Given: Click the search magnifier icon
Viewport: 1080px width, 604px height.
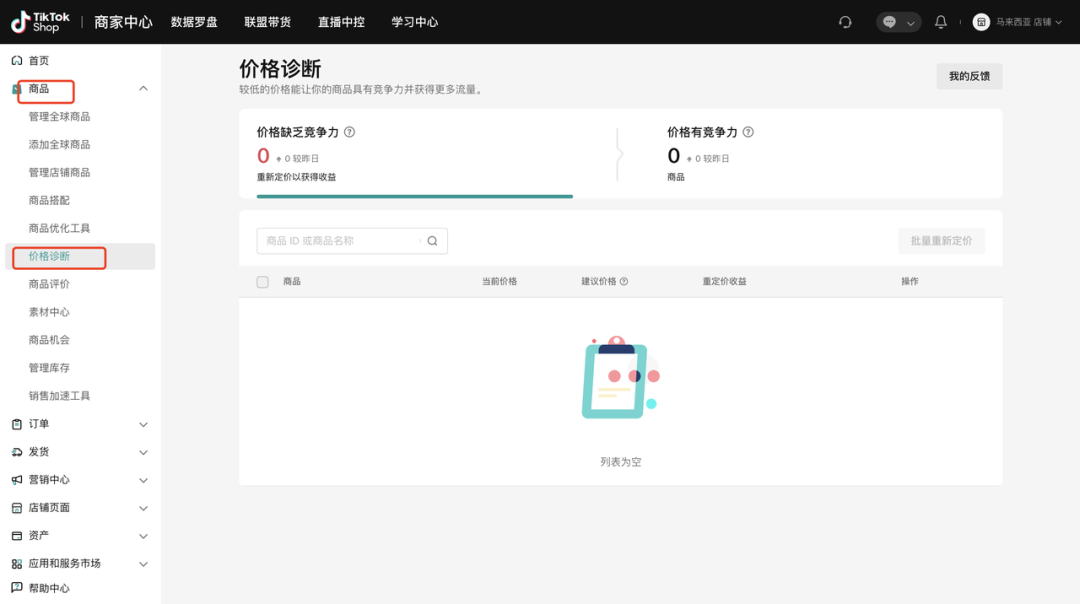Looking at the screenshot, I should click(x=432, y=240).
